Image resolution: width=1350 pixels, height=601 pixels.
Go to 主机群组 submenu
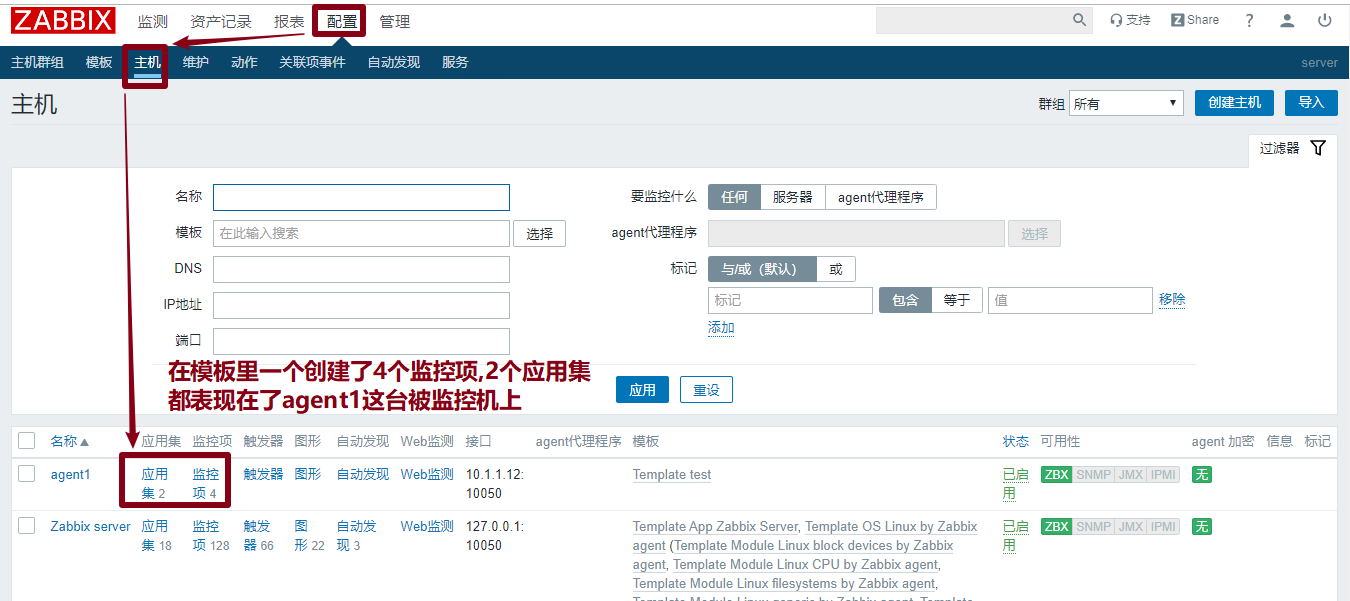point(37,62)
